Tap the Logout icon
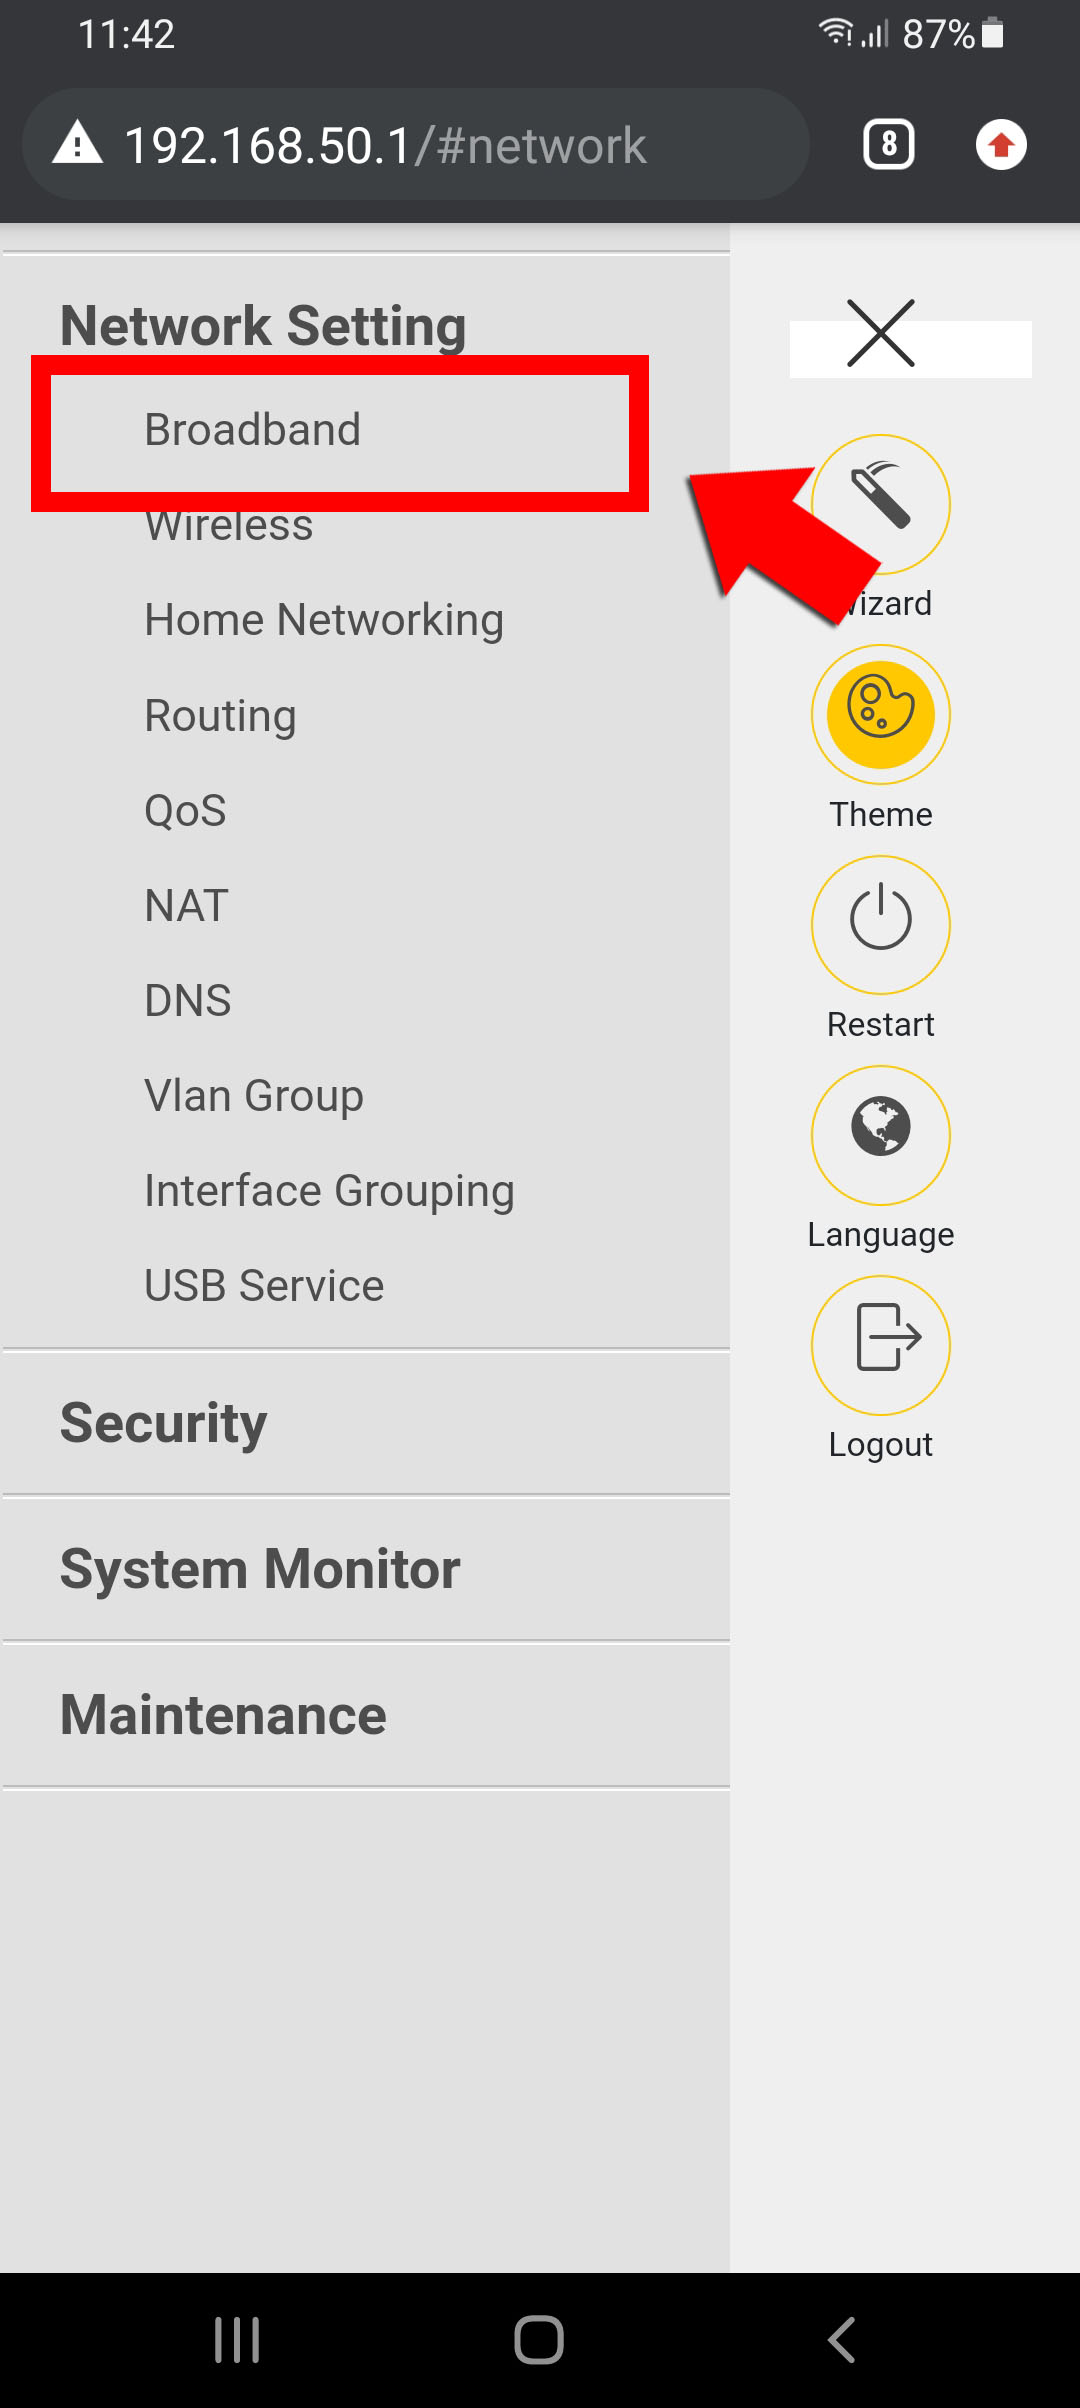 point(881,1344)
